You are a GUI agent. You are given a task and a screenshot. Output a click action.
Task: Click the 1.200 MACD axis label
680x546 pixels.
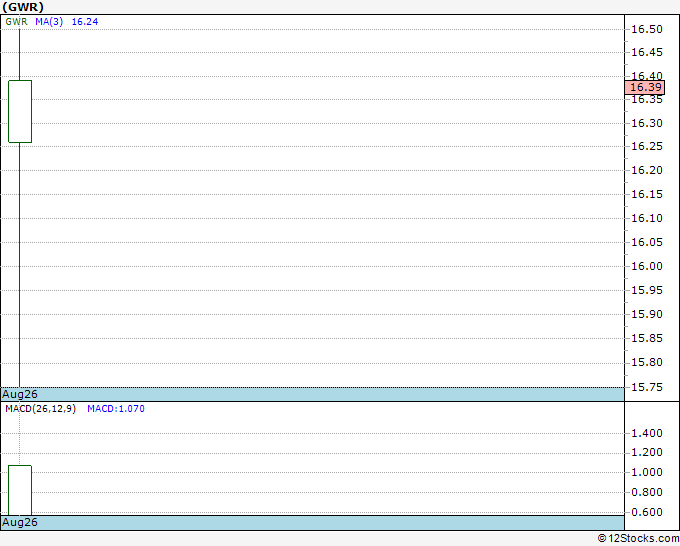[x=647, y=452]
